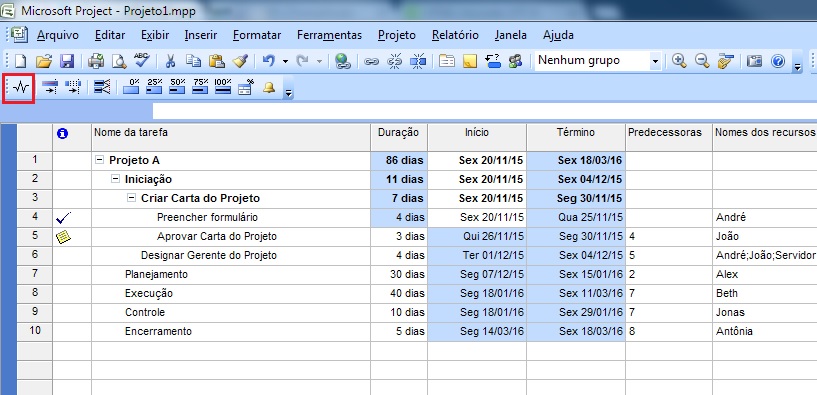
Task: Split the selected task
Action: pos(418,61)
